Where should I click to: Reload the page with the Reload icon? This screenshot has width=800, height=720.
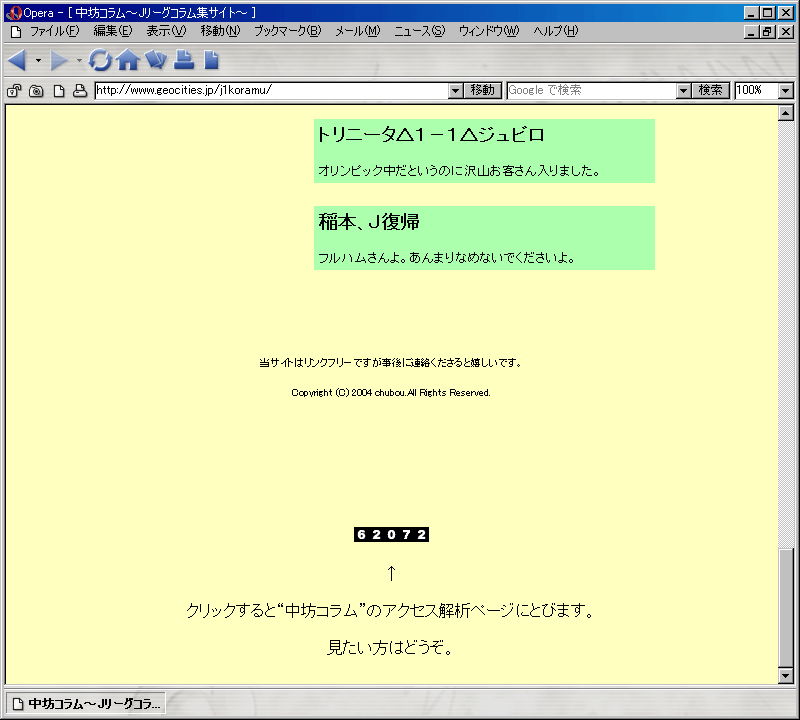[x=100, y=60]
